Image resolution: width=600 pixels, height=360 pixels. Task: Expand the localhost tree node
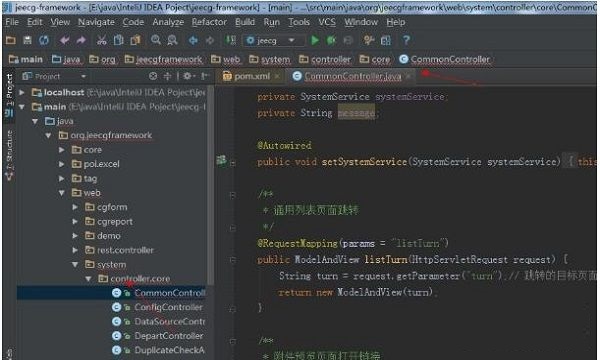tap(22, 92)
